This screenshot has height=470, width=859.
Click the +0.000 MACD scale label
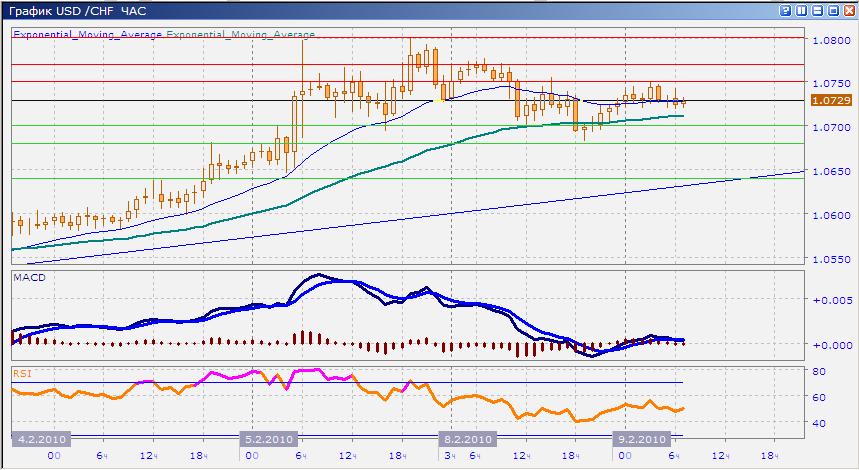[x=833, y=345]
